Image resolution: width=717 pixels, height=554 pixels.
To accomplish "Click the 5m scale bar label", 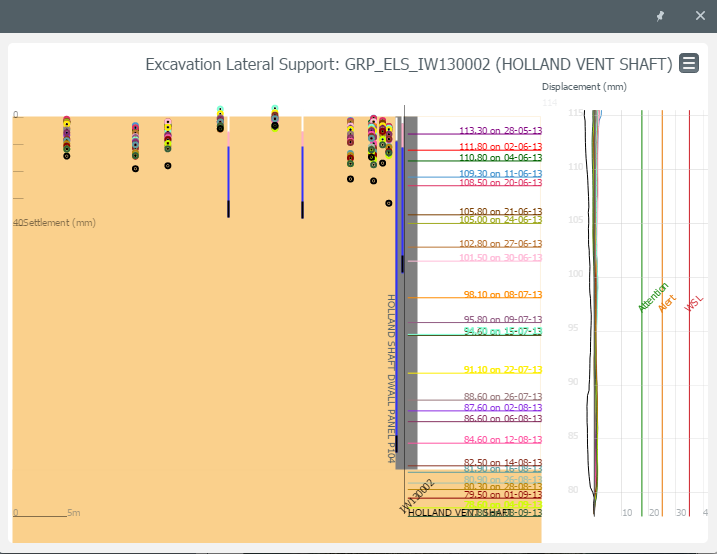I will pyautogui.click(x=74, y=513).
